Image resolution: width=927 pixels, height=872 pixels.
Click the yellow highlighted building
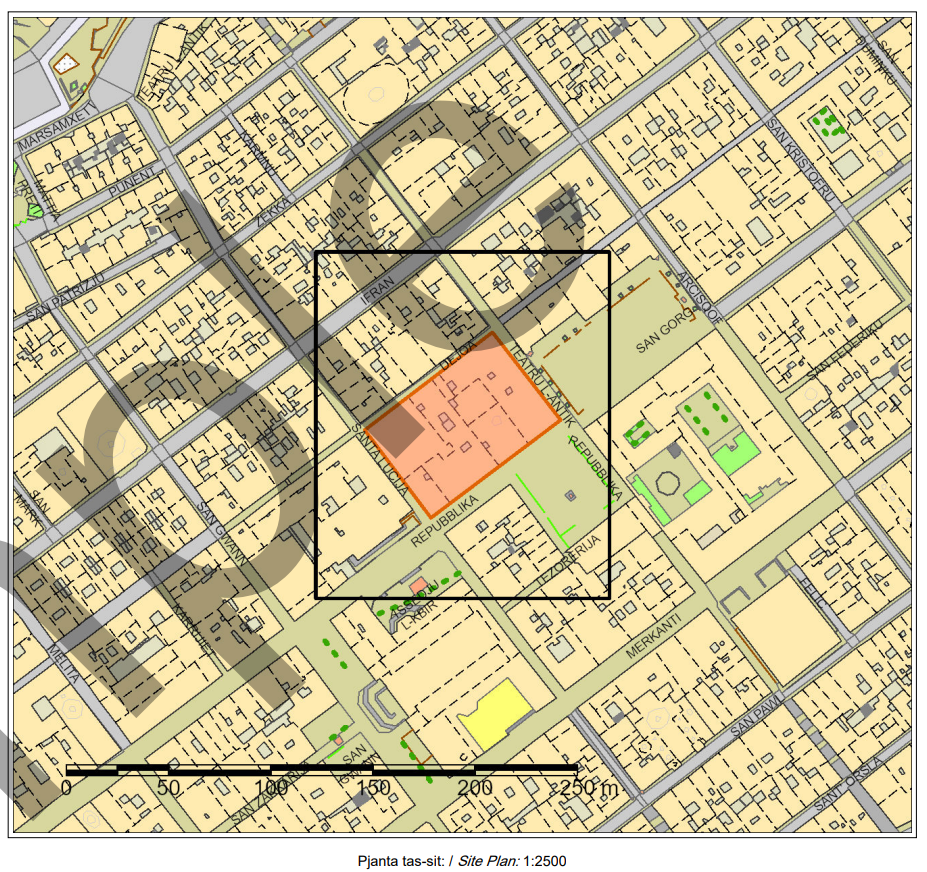(495, 714)
